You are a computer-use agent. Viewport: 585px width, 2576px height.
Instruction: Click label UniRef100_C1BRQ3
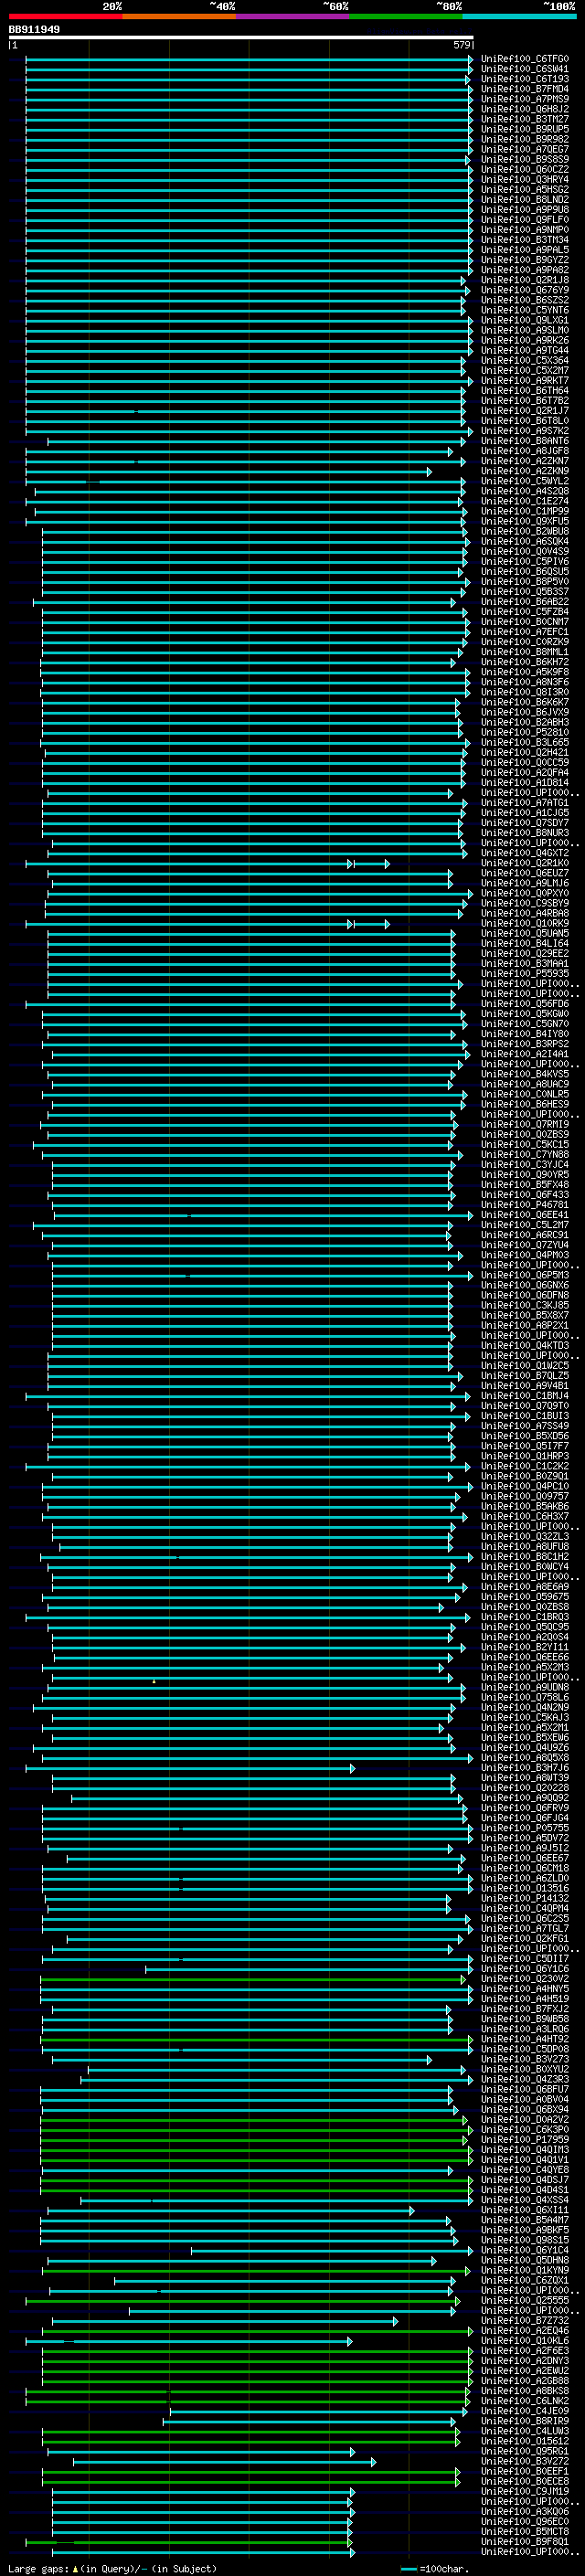point(525,1617)
